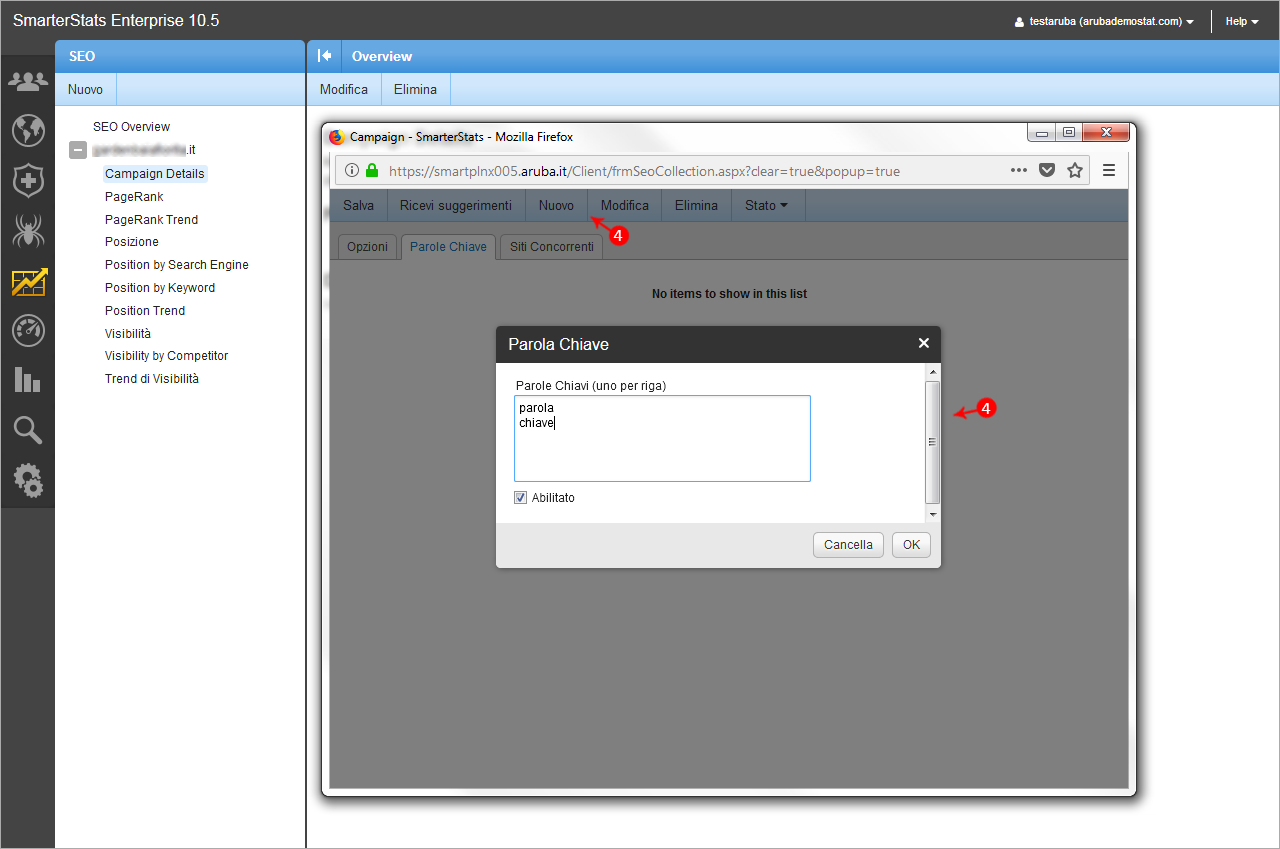Select the Parole Chiave tab
Screen dimensions: 1280x849
pos(448,247)
